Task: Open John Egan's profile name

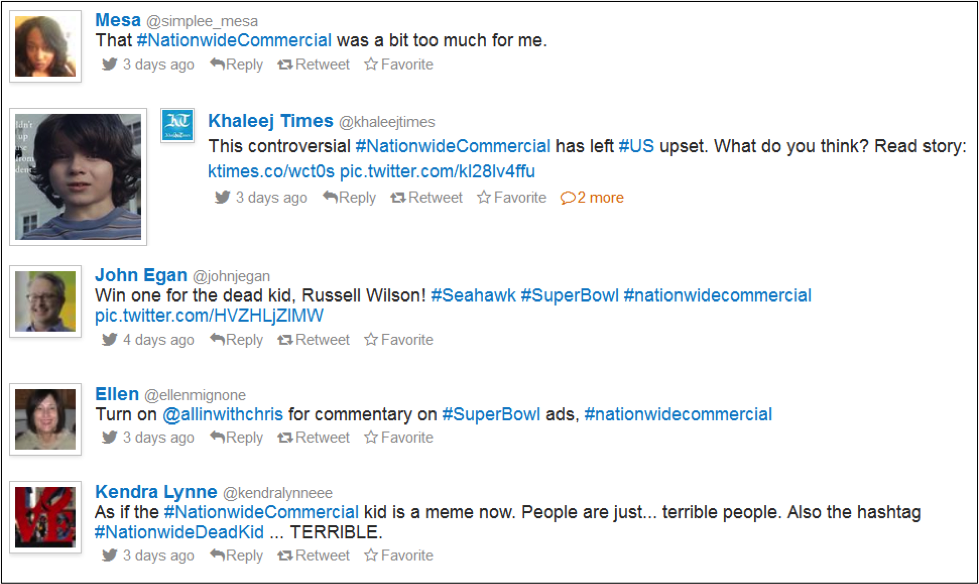Action: point(141,275)
